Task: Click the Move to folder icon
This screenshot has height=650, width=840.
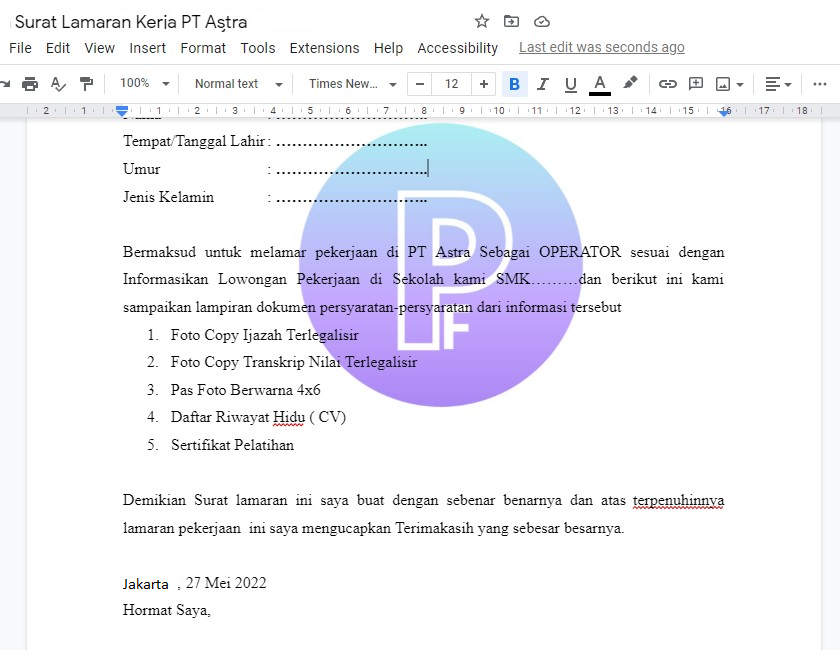Action: click(x=511, y=21)
